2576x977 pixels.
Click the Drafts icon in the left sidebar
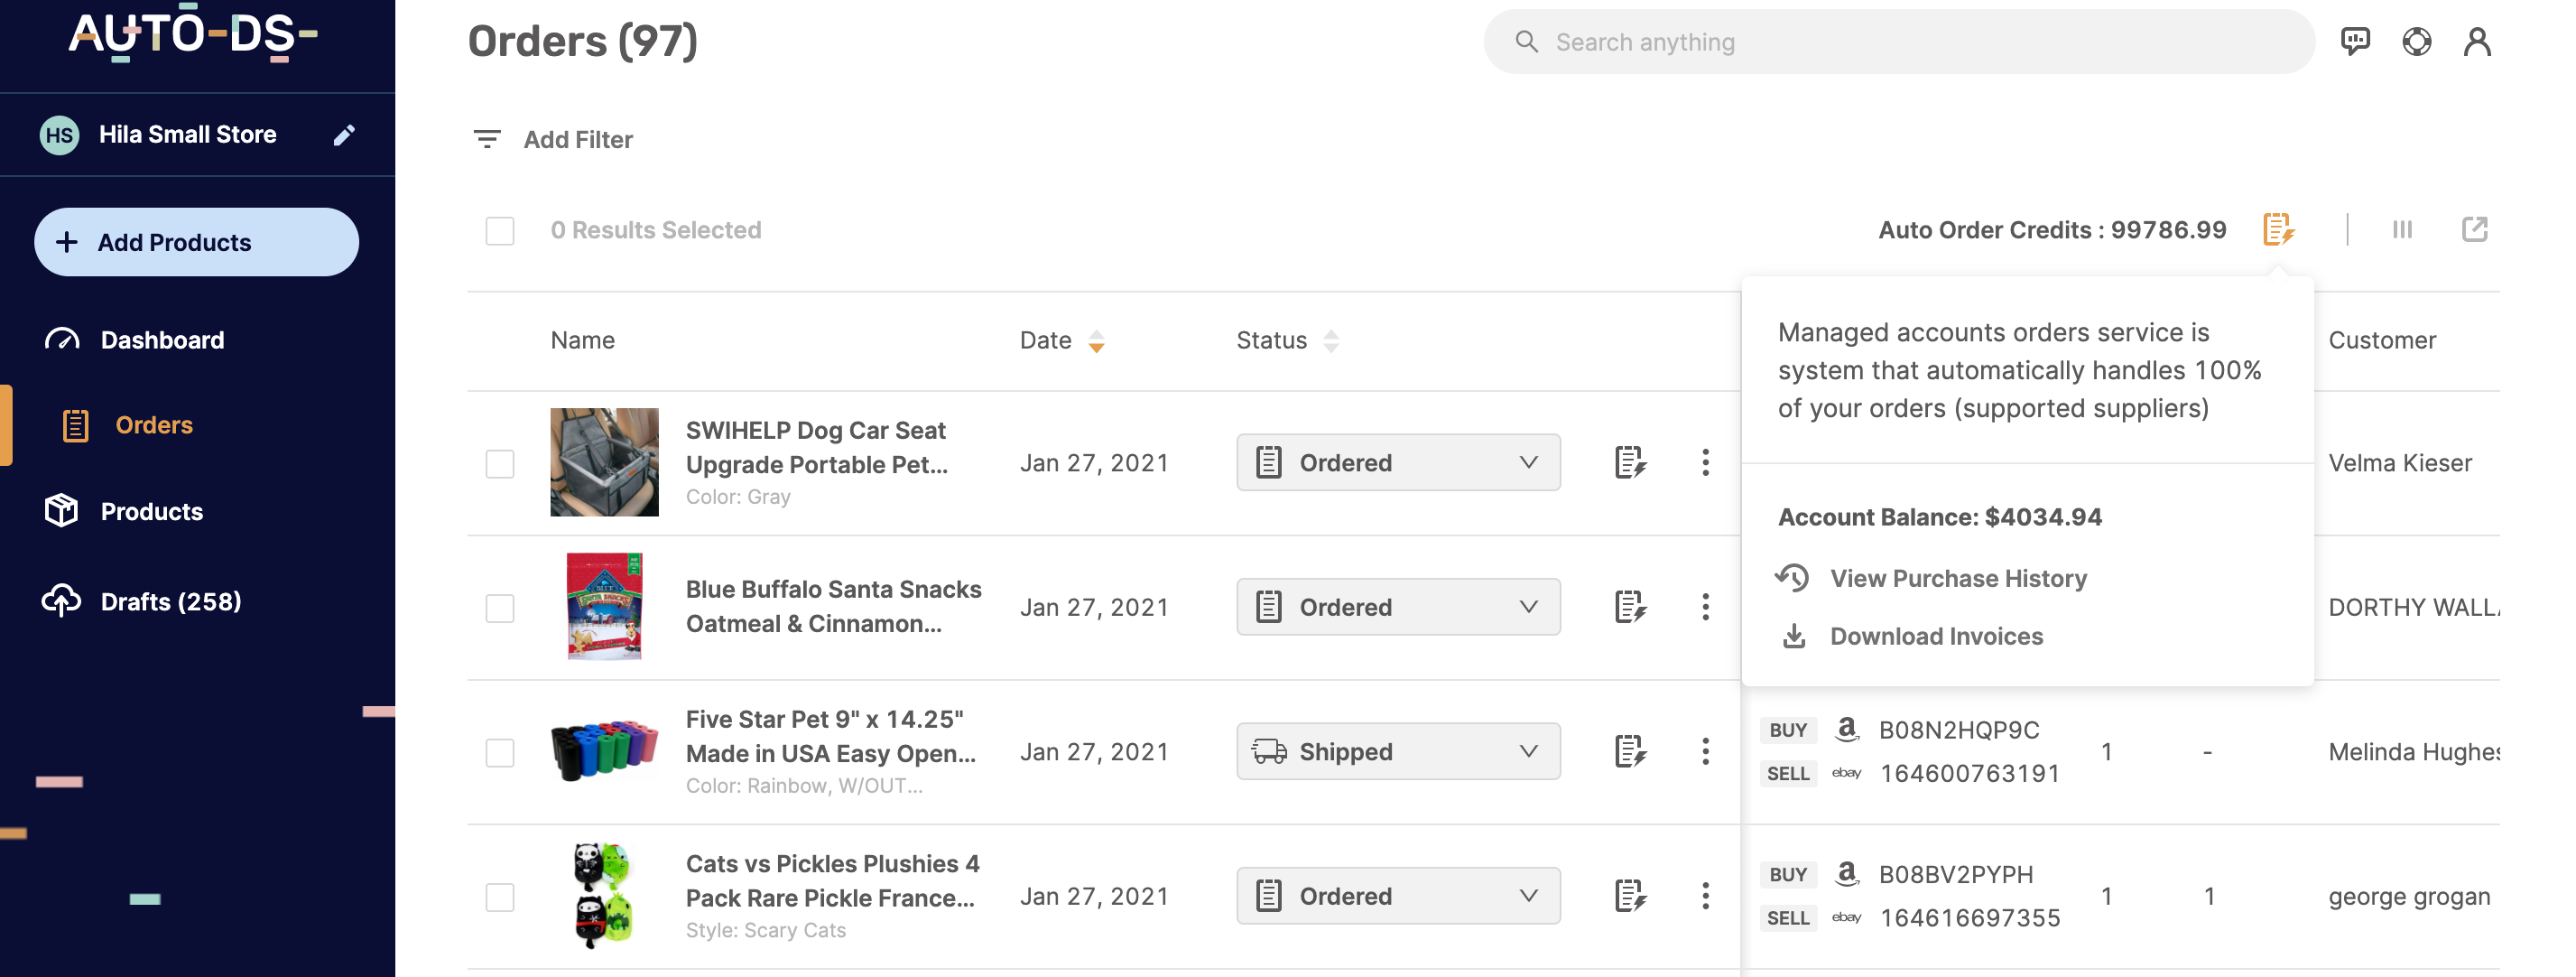click(x=62, y=600)
